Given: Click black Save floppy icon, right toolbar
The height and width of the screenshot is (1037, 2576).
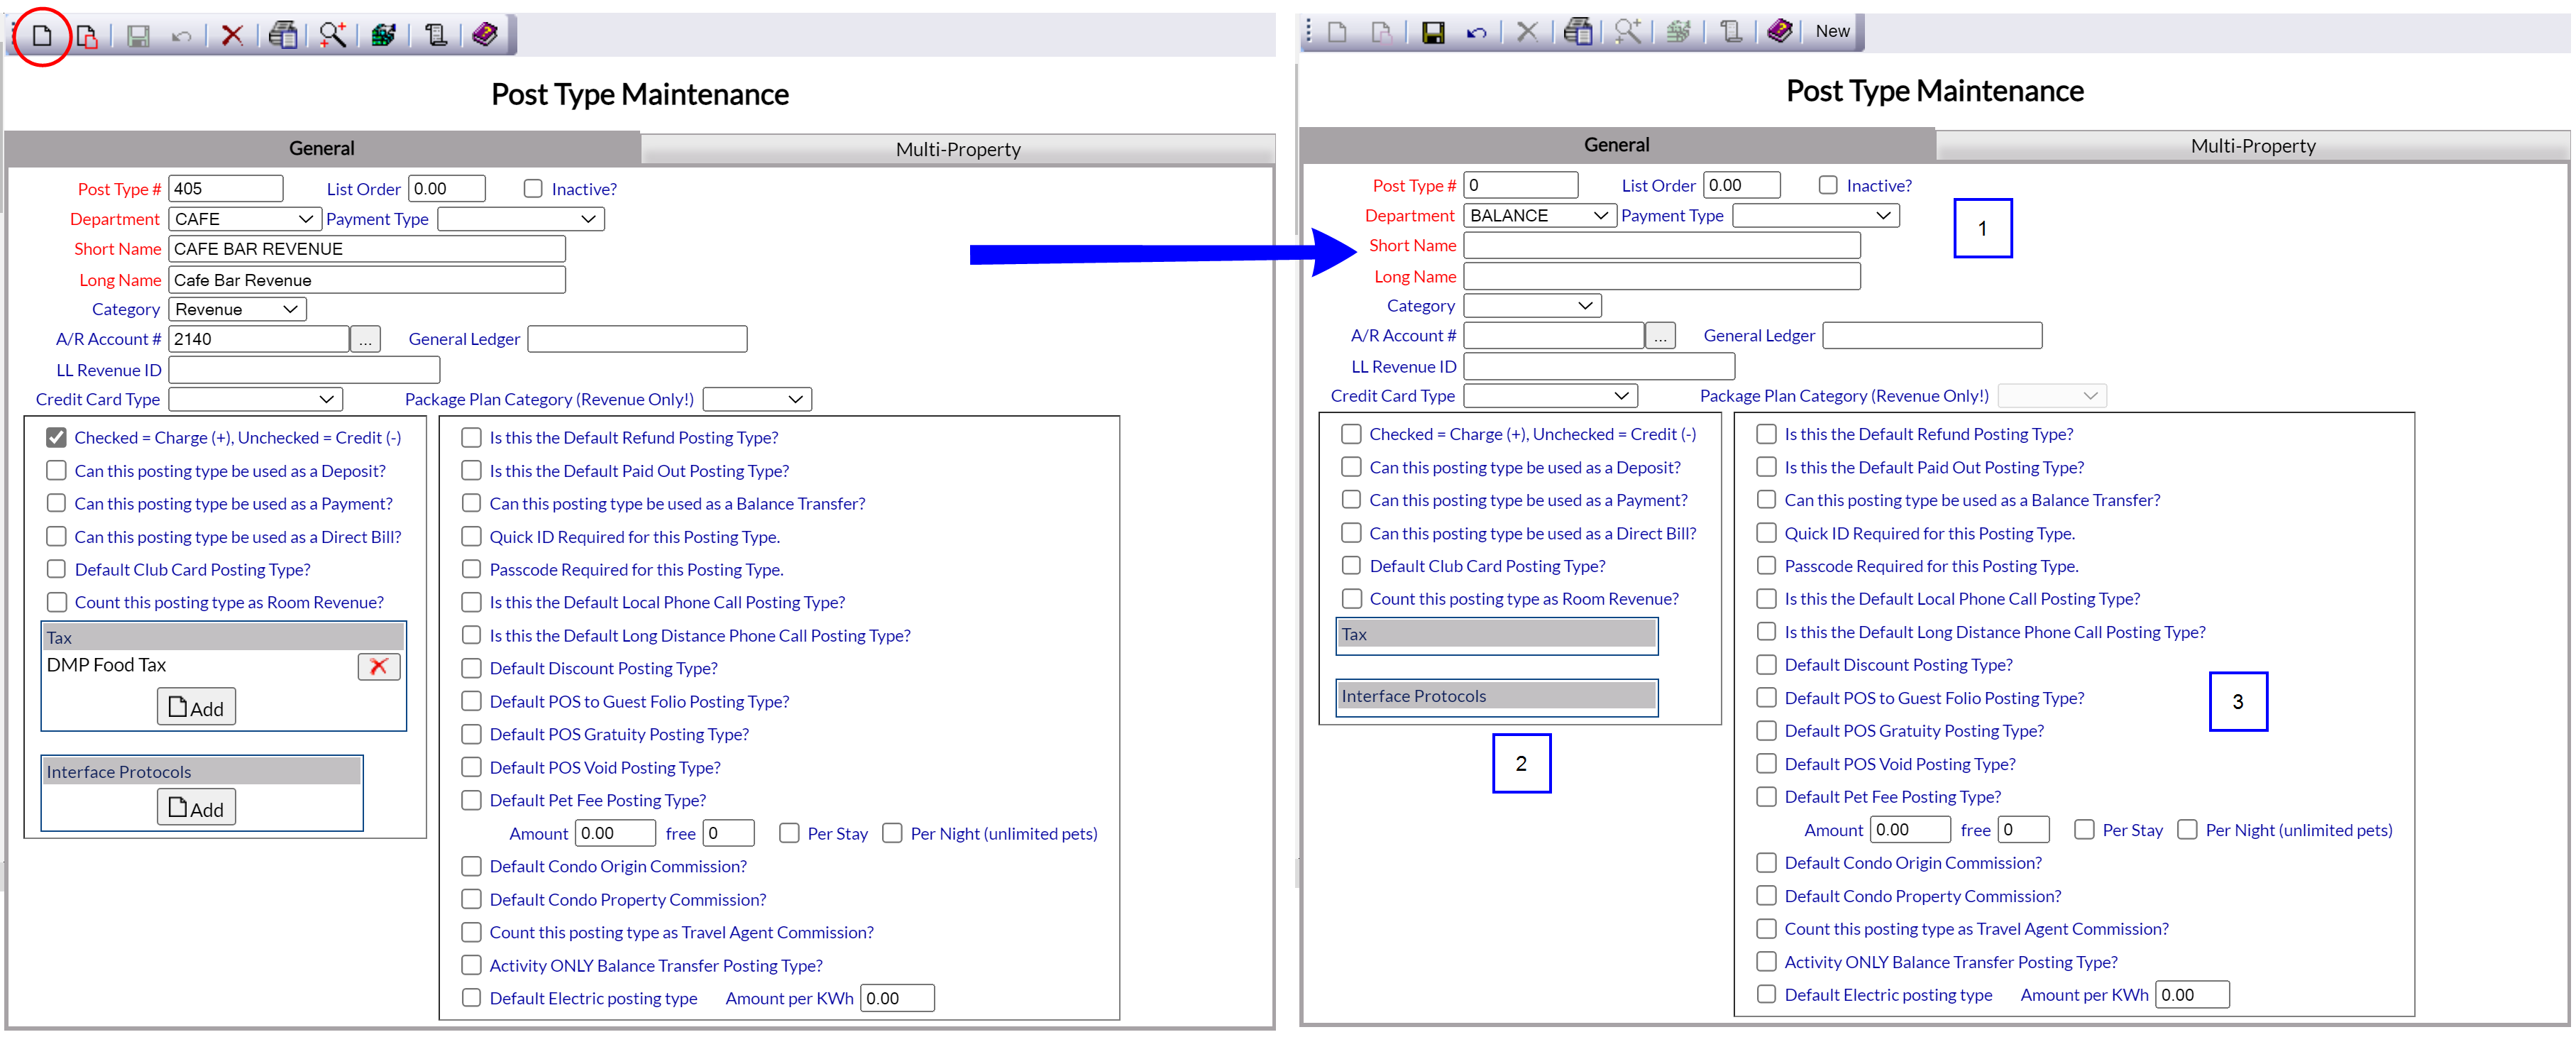Looking at the screenshot, I should (x=1433, y=33).
